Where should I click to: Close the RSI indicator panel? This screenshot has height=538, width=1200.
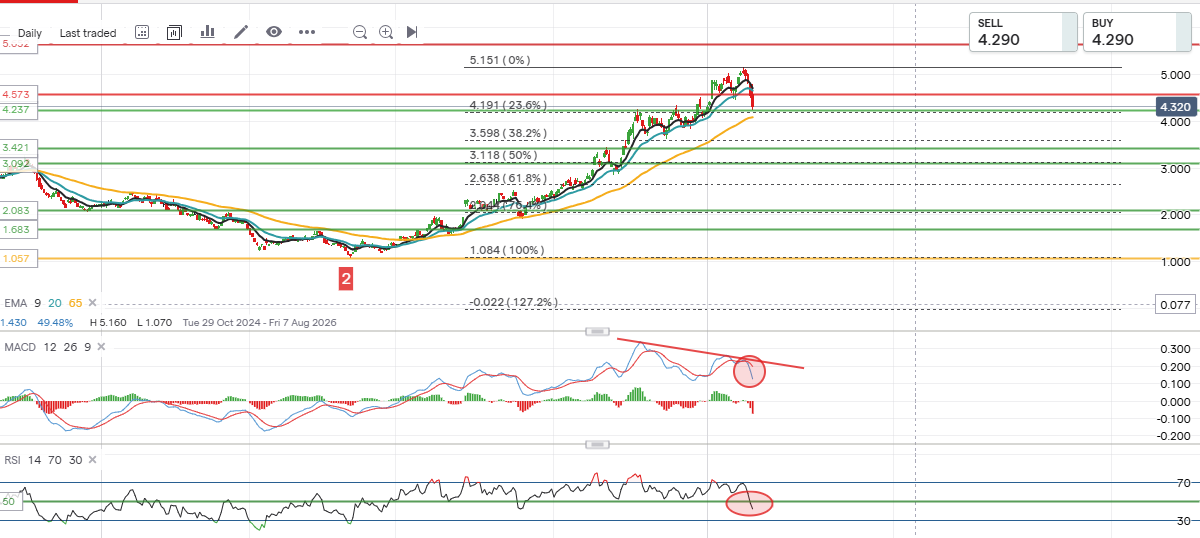pyautogui.click(x=92, y=459)
